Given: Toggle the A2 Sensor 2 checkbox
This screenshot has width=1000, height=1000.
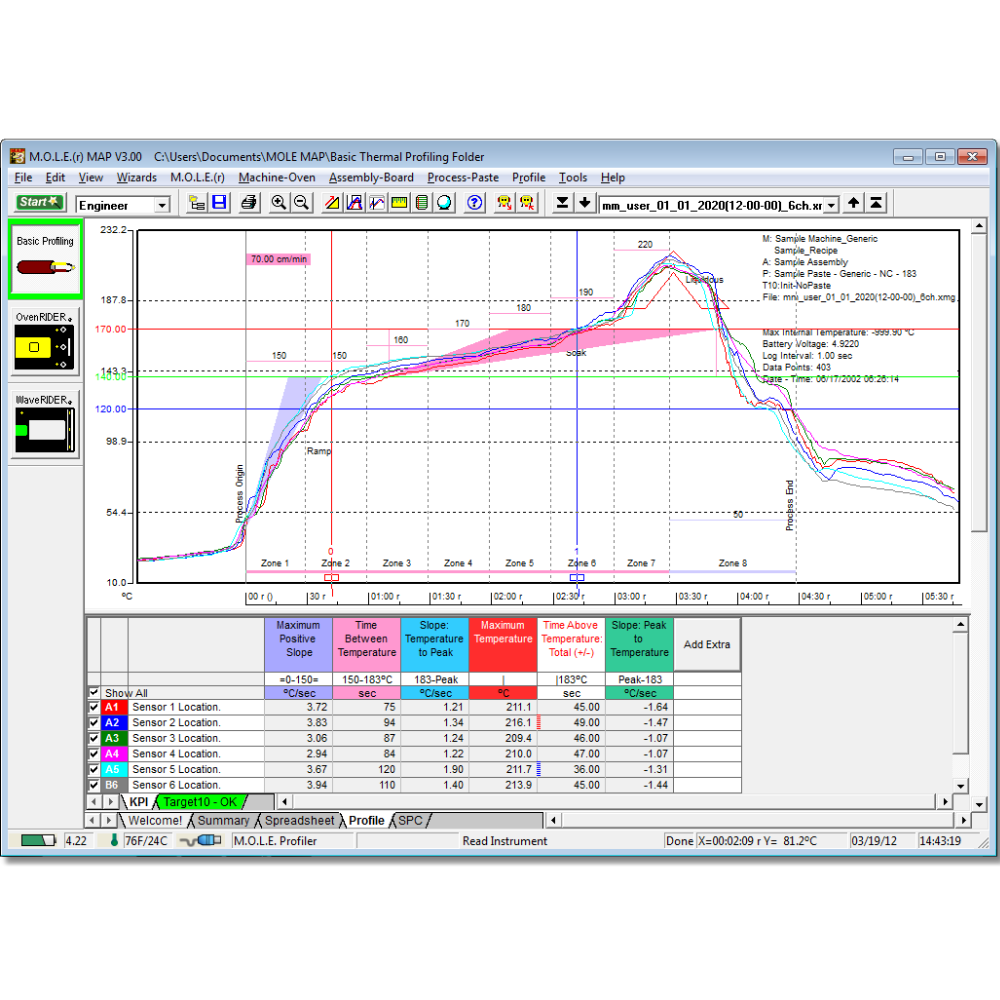Looking at the screenshot, I should pyautogui.click(x=94, y=723).
